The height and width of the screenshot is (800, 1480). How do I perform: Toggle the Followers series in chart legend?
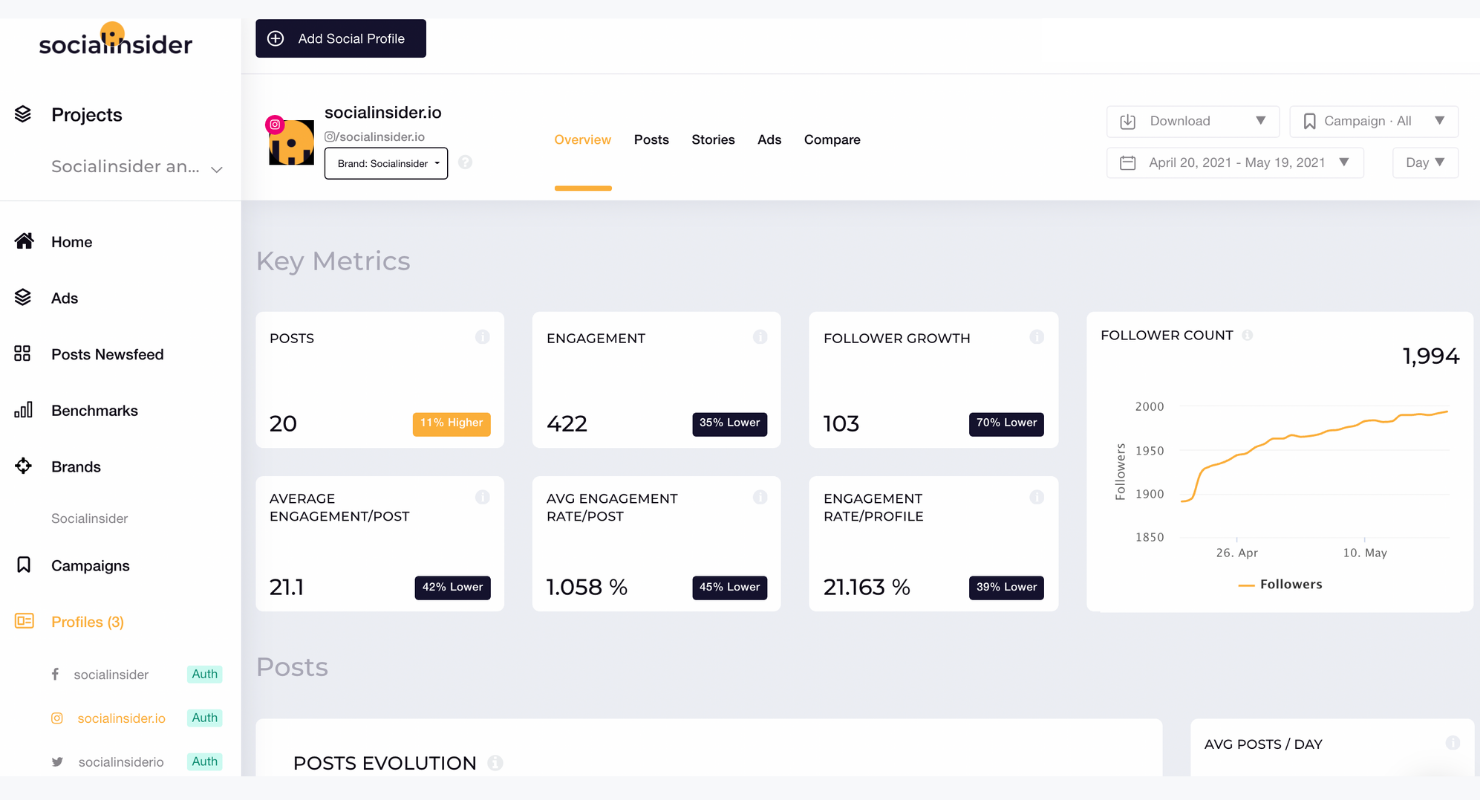point(1280,584)
